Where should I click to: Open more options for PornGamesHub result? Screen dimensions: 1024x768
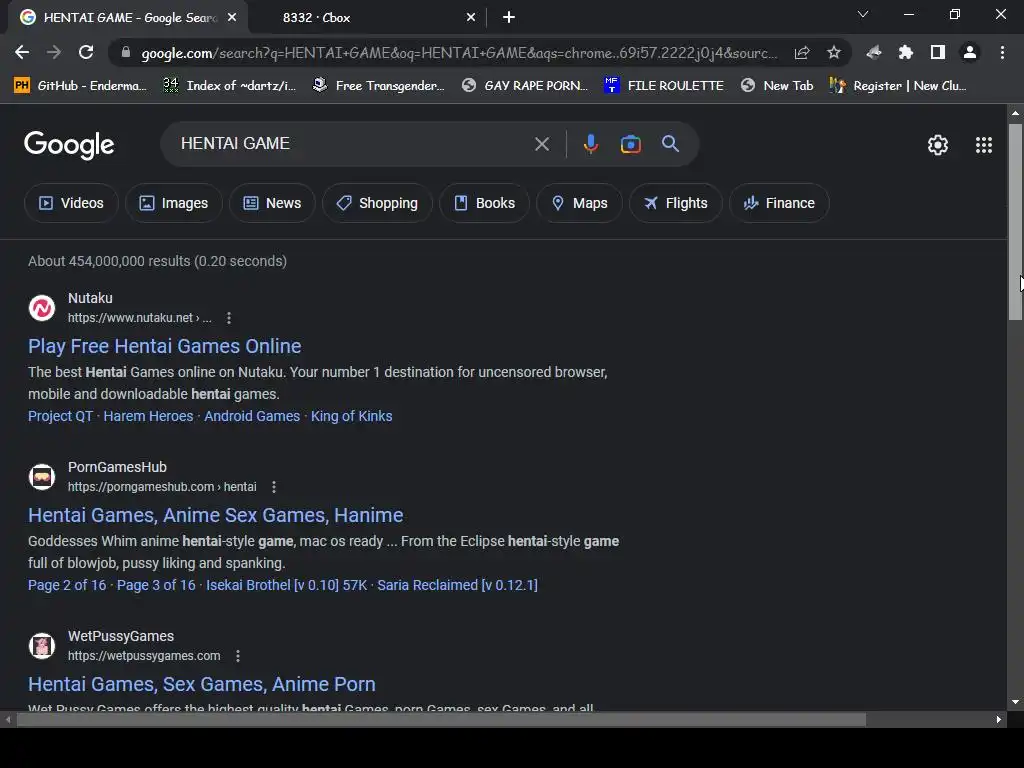click(274, 487)
